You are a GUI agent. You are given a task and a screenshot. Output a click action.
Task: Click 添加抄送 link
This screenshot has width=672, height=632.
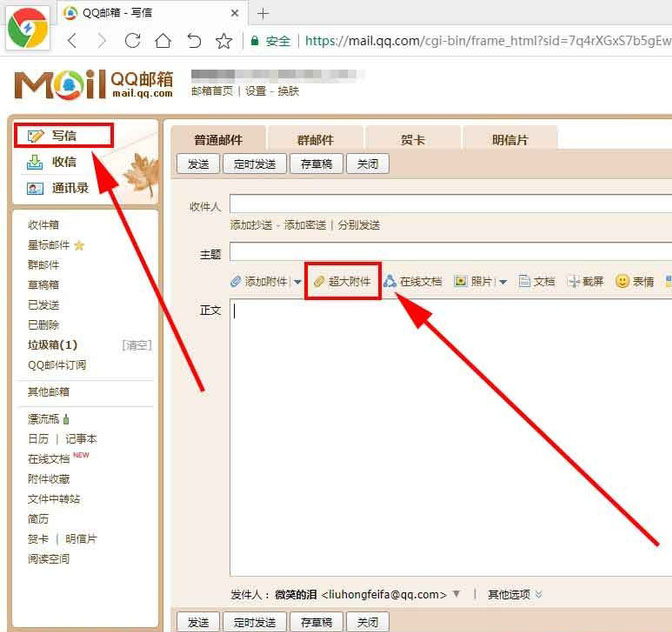[x=251, y=225]
